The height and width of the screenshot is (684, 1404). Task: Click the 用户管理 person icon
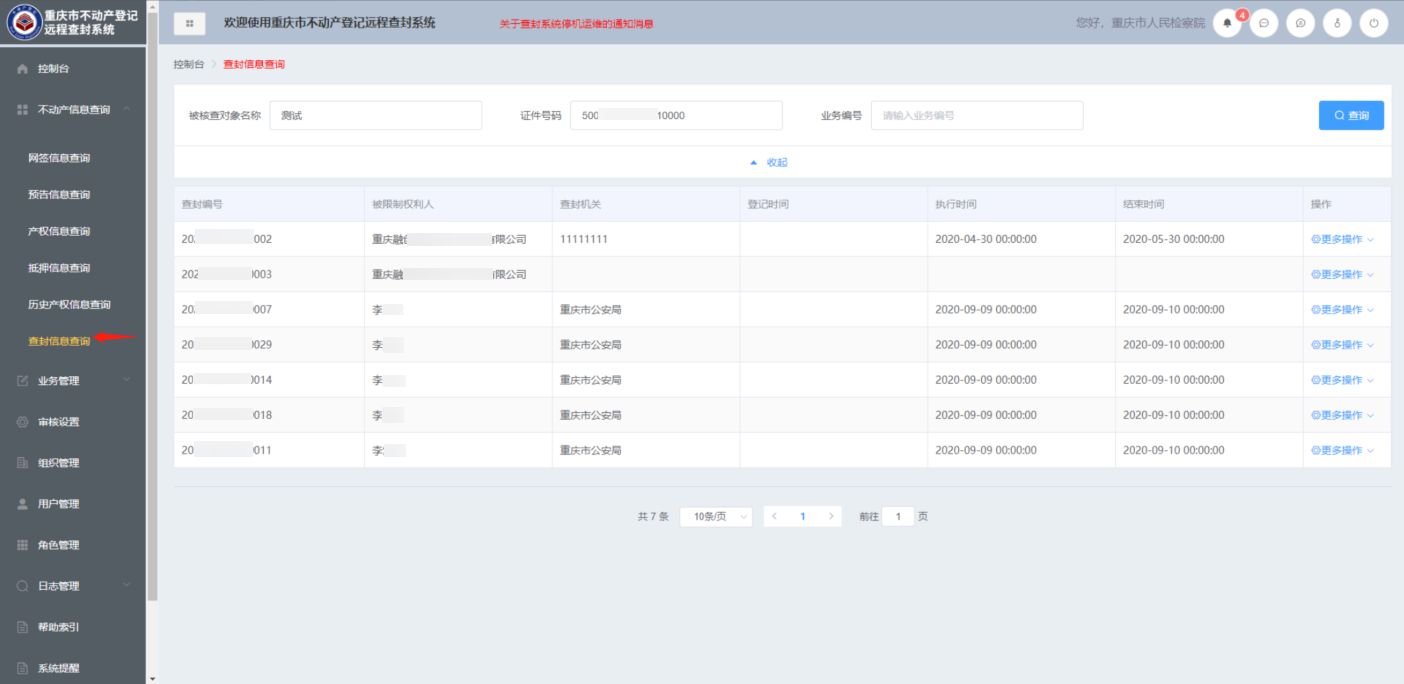pyautogui.click(x=22, y=504)
